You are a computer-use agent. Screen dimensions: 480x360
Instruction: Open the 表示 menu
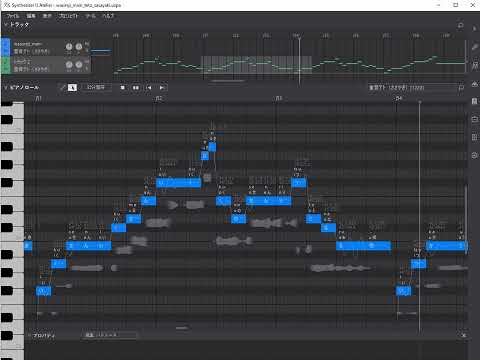coord(47,16)
